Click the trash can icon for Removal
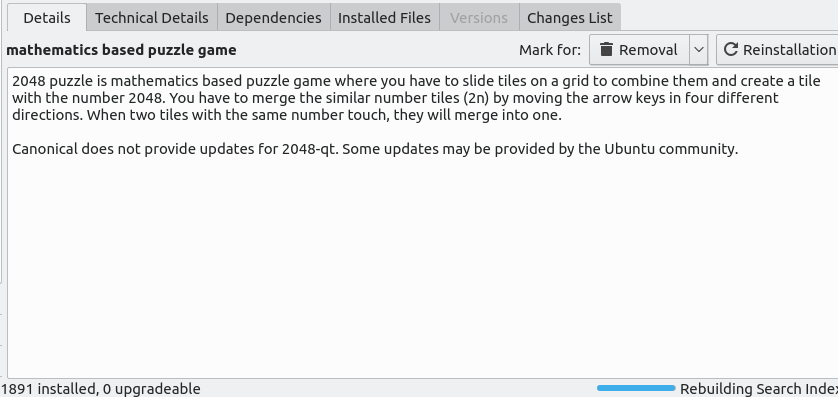Screen dimensions: 838x397 pyautogui.click(x=606, y=50)
